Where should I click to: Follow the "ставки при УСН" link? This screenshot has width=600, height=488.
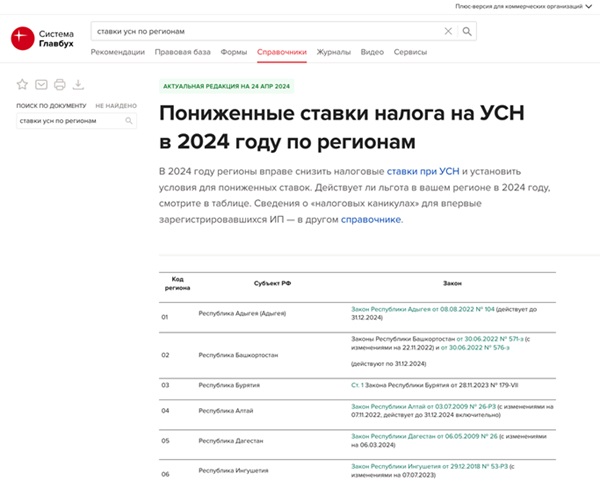(418, 172)
